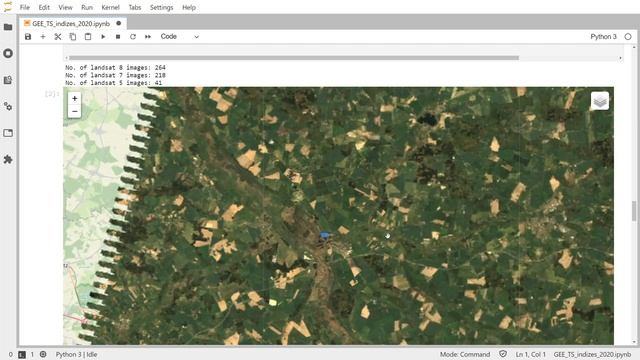Open the cell type Code dropdown
The height and width of the screenshot is (360, 640).
[180, 37]
